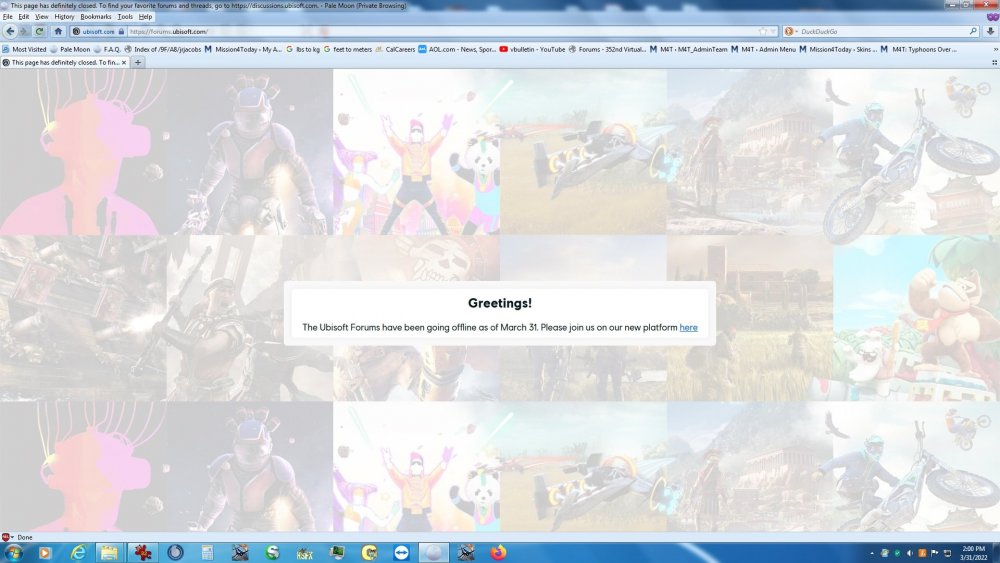Show more bookmarks with the chevron
Viewport: 1000px width, 563px height.
(x=995, y=49)
